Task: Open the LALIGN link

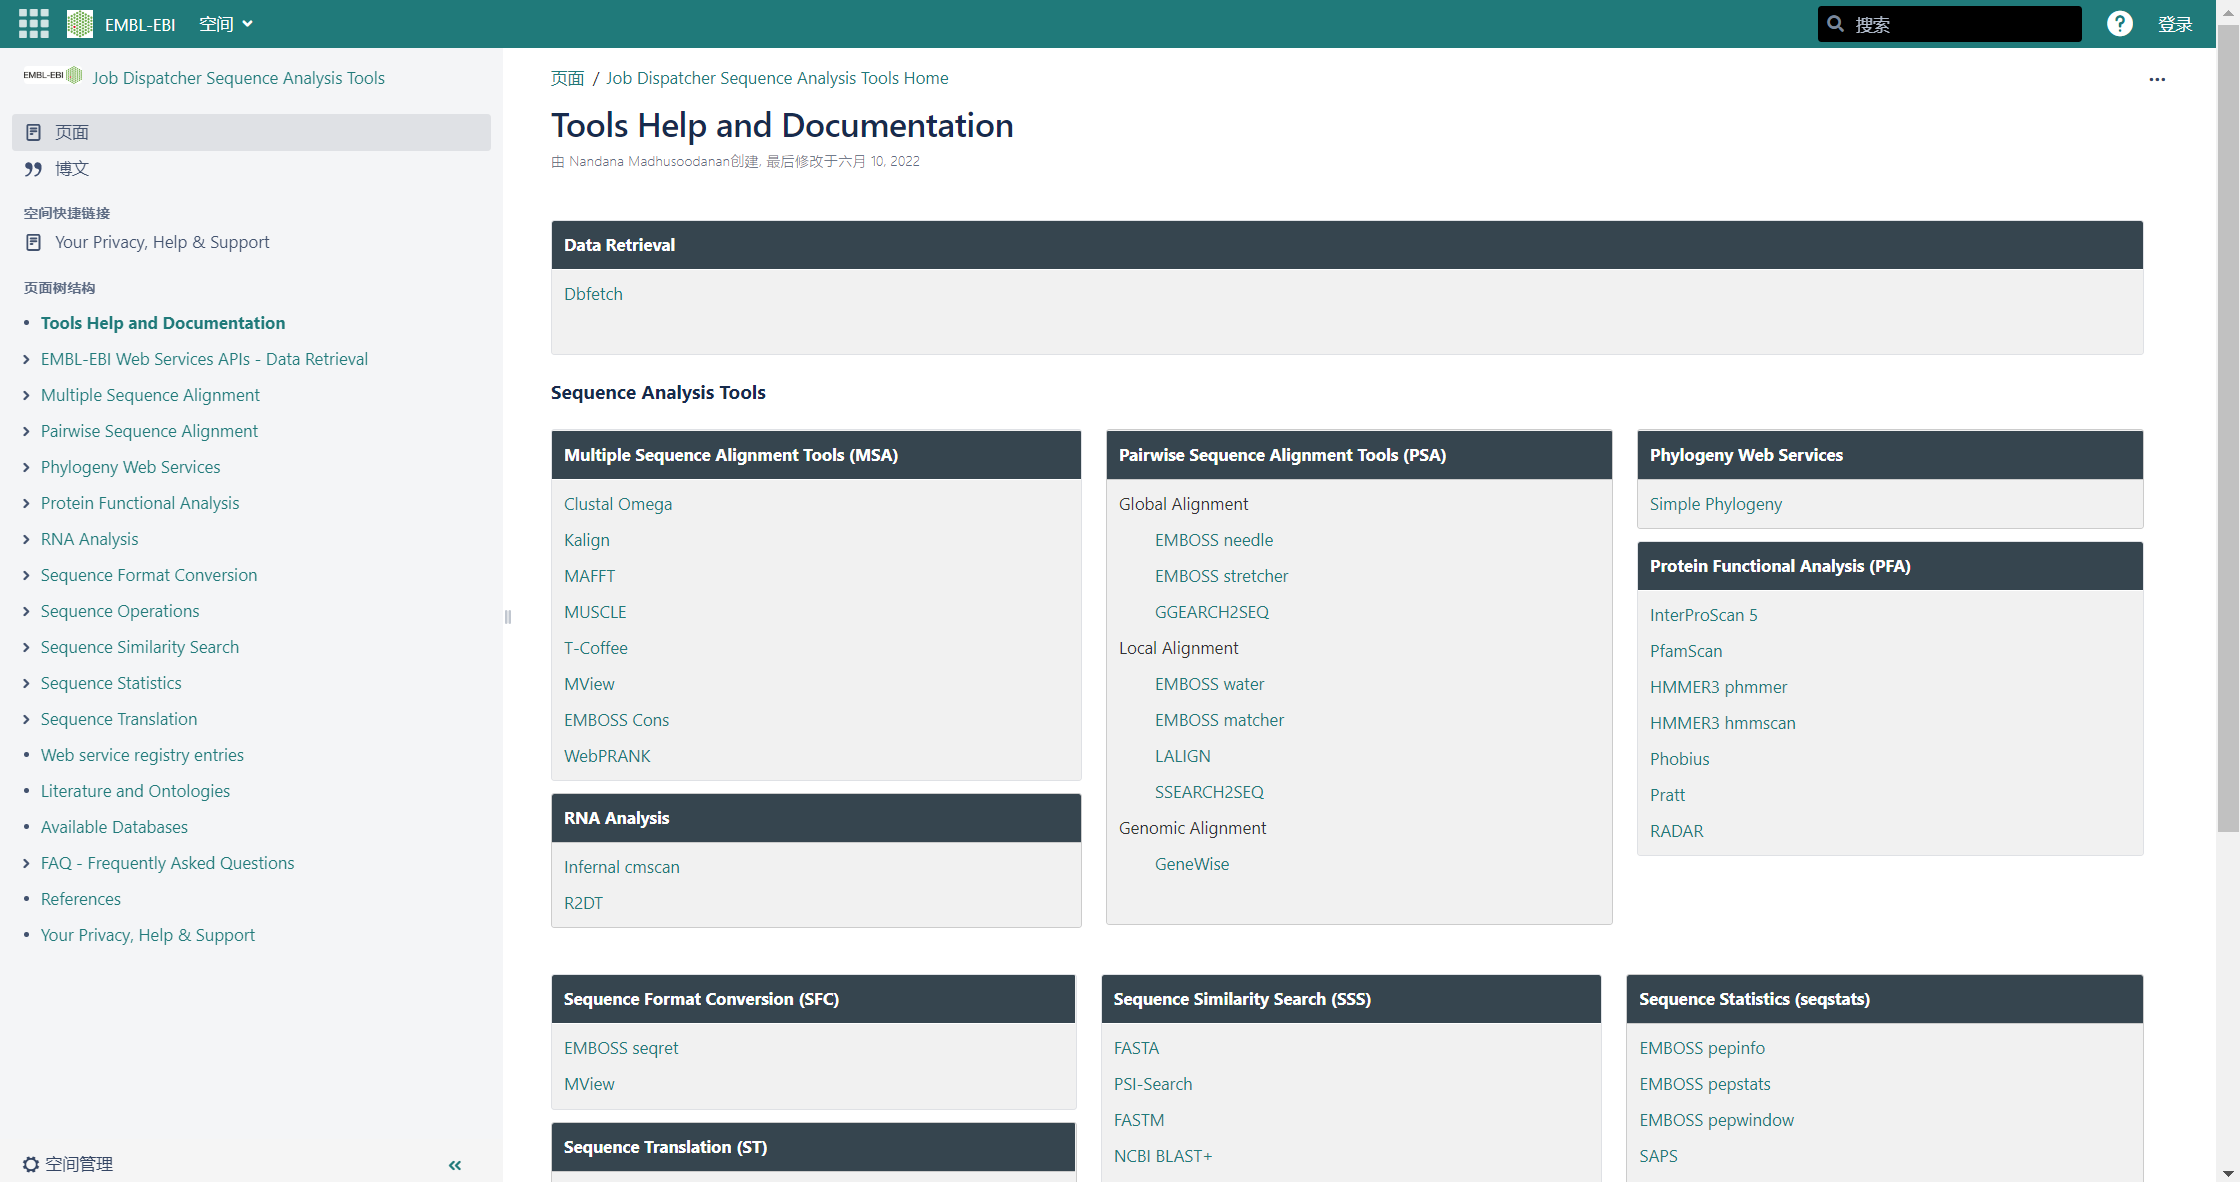Action: click(x=1183, y=756)
